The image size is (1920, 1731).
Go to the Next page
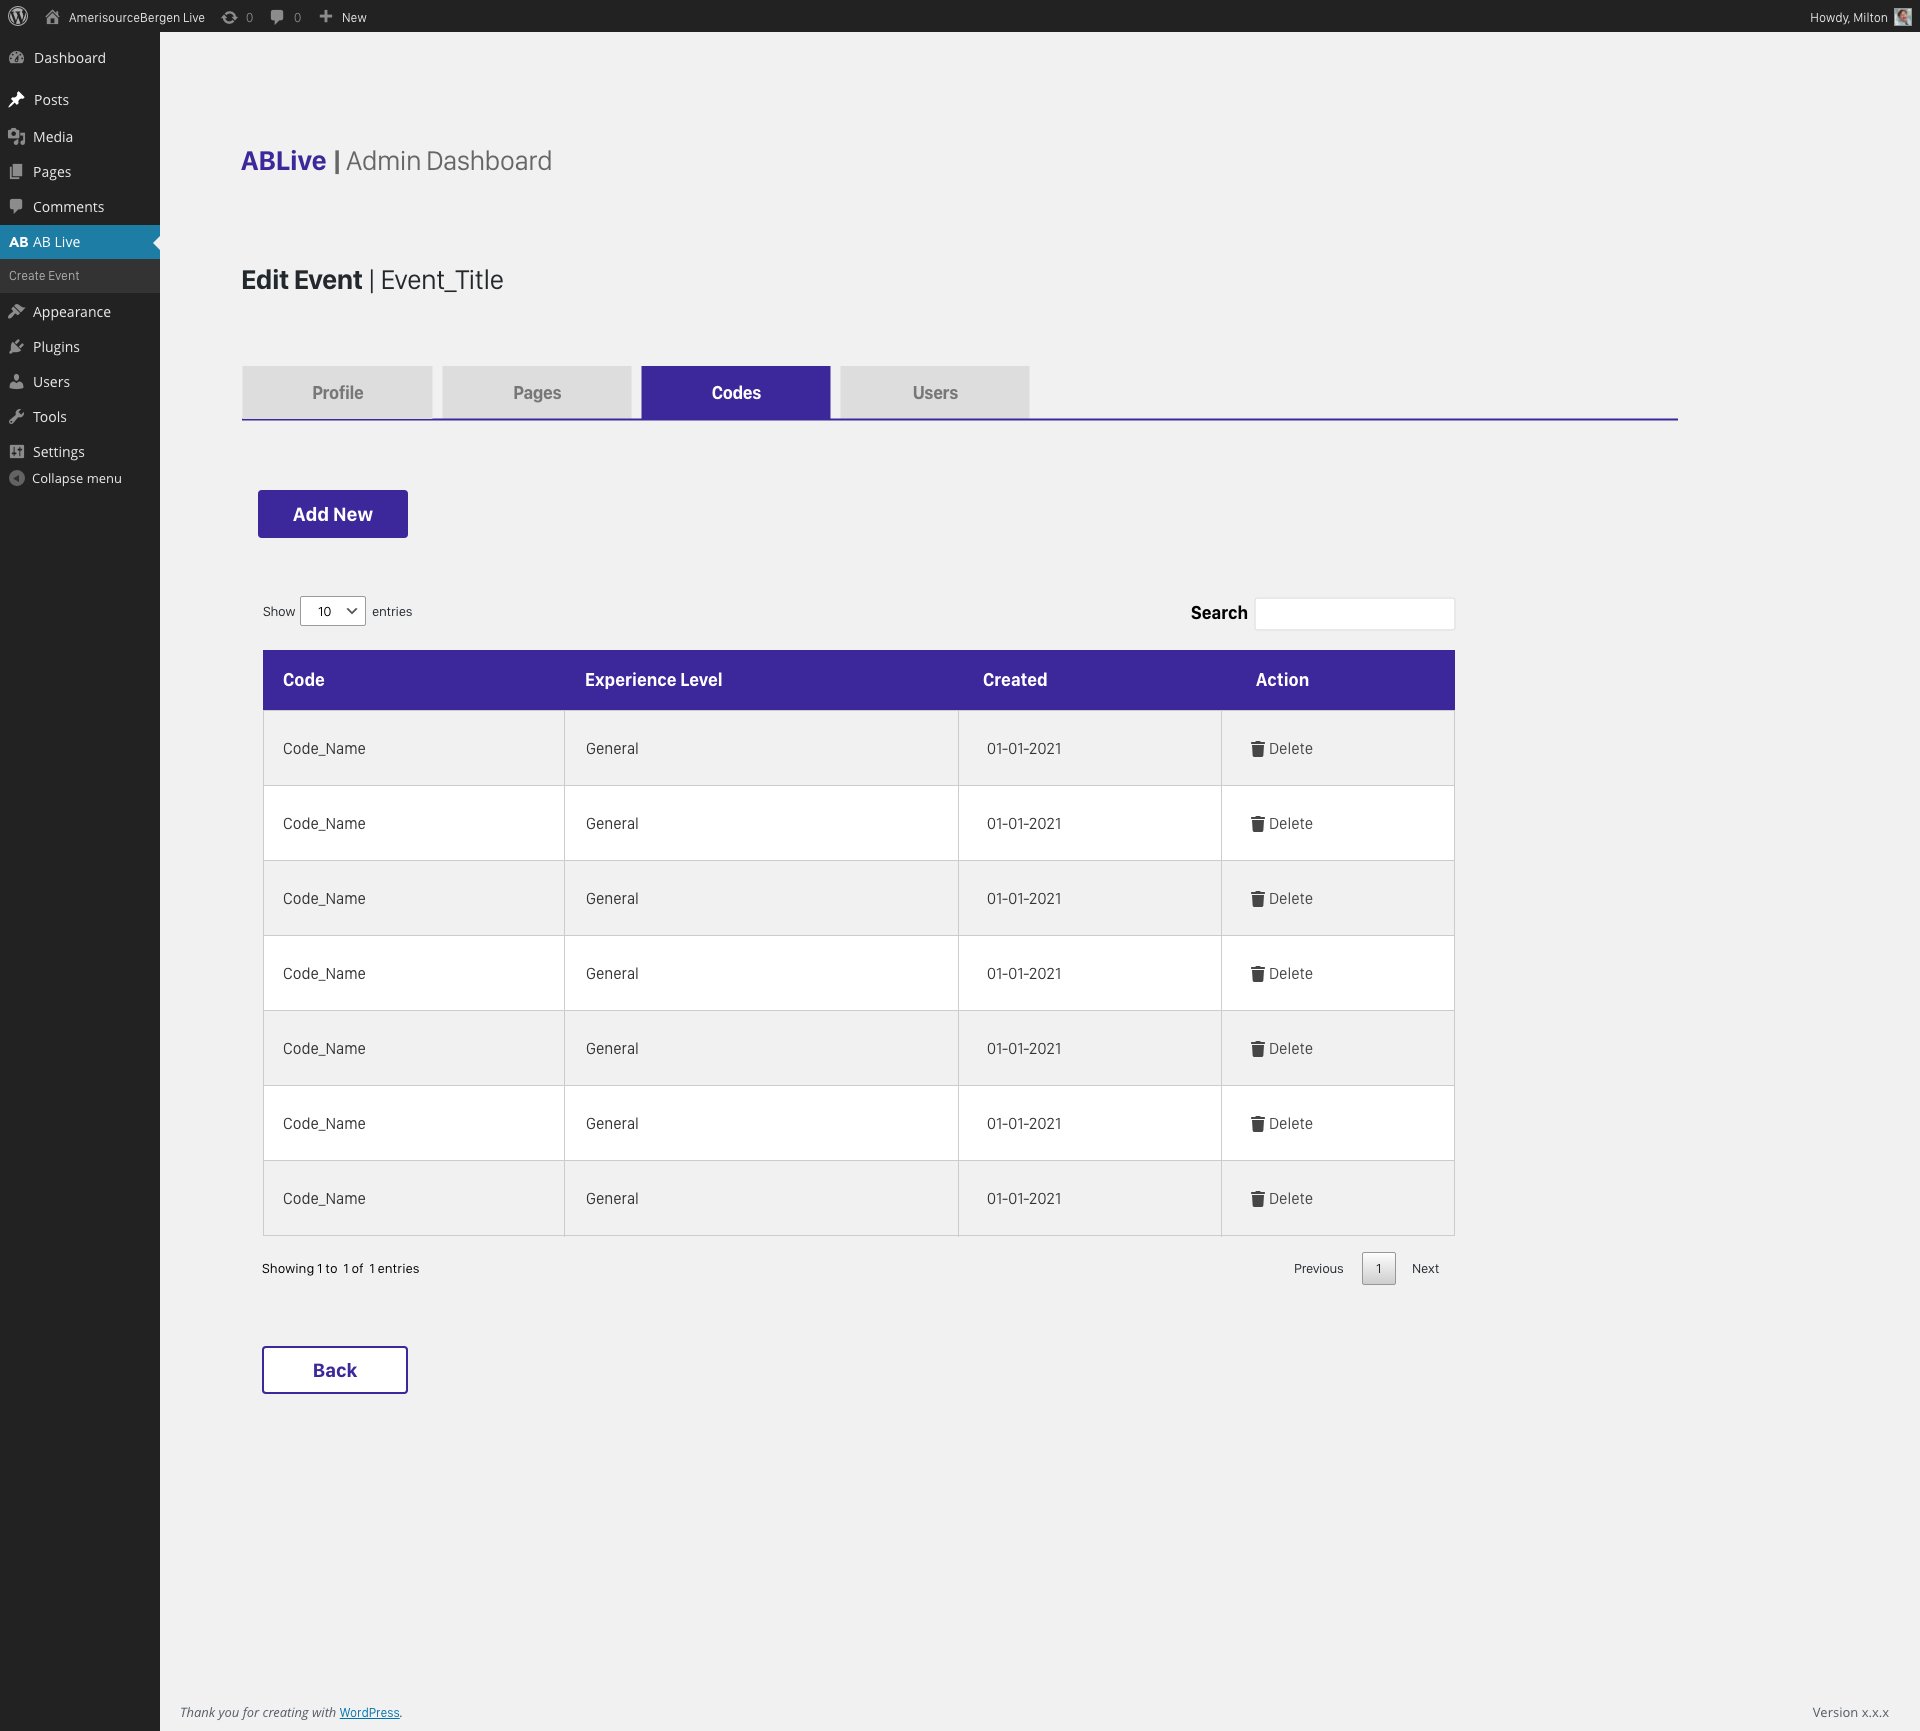pyautogui.click(x=1425, y=1268)
